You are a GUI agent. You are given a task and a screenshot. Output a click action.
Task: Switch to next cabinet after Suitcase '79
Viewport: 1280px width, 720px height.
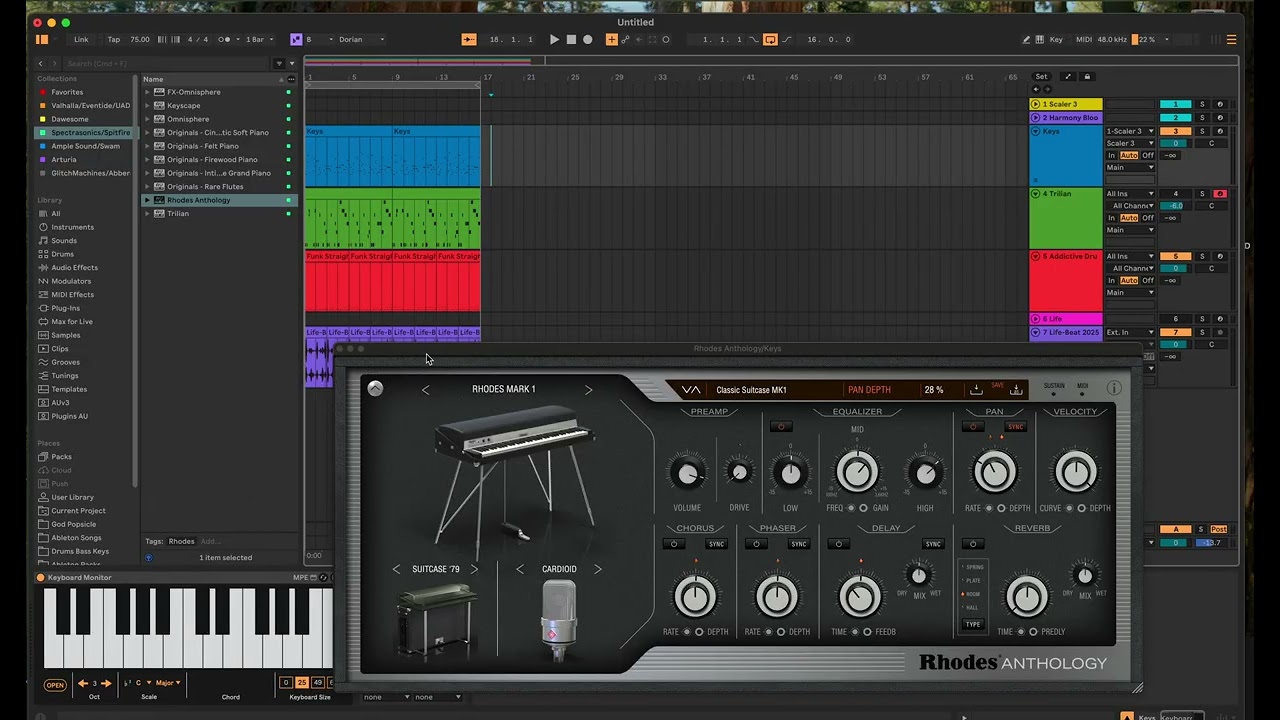[x=474, y=570]
